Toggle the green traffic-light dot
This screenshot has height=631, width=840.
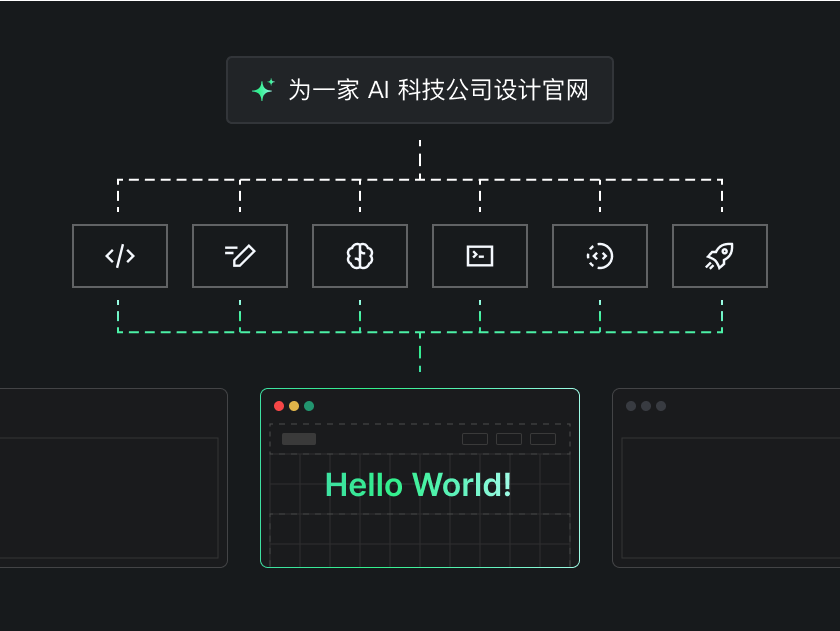click(x=310, y=407)
